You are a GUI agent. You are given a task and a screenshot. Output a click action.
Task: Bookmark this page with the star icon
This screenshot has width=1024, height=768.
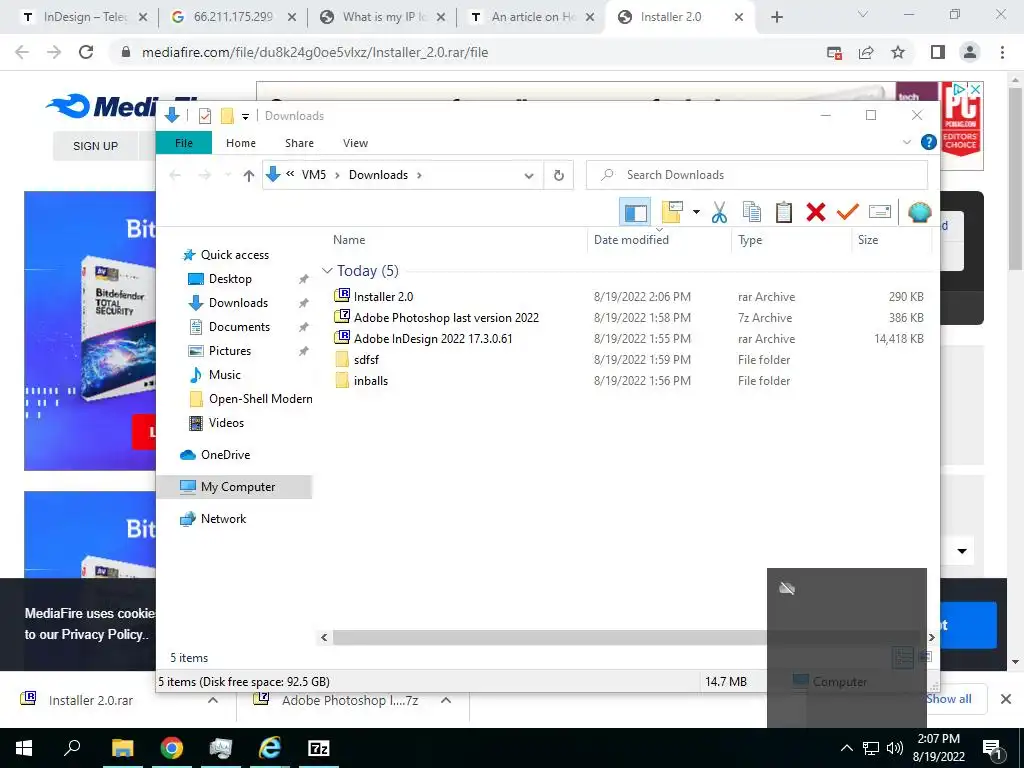(898, 52)
